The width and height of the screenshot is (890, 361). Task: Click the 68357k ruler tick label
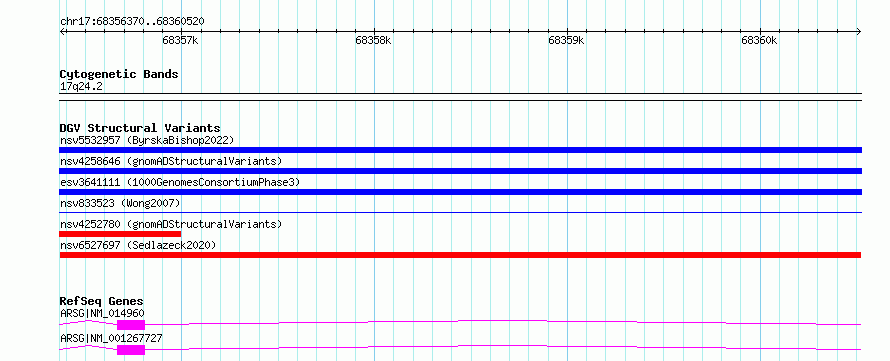(x=180, y=40)
